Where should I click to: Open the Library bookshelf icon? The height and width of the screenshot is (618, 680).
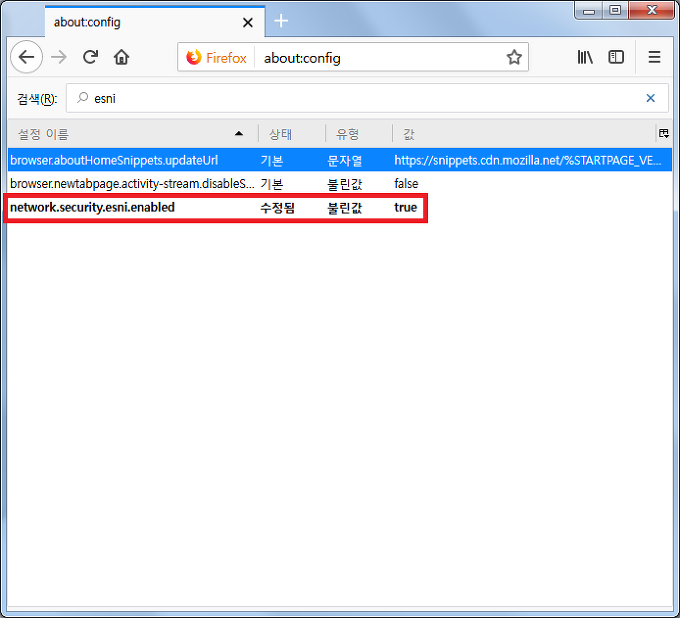click(x=585, y=57)
